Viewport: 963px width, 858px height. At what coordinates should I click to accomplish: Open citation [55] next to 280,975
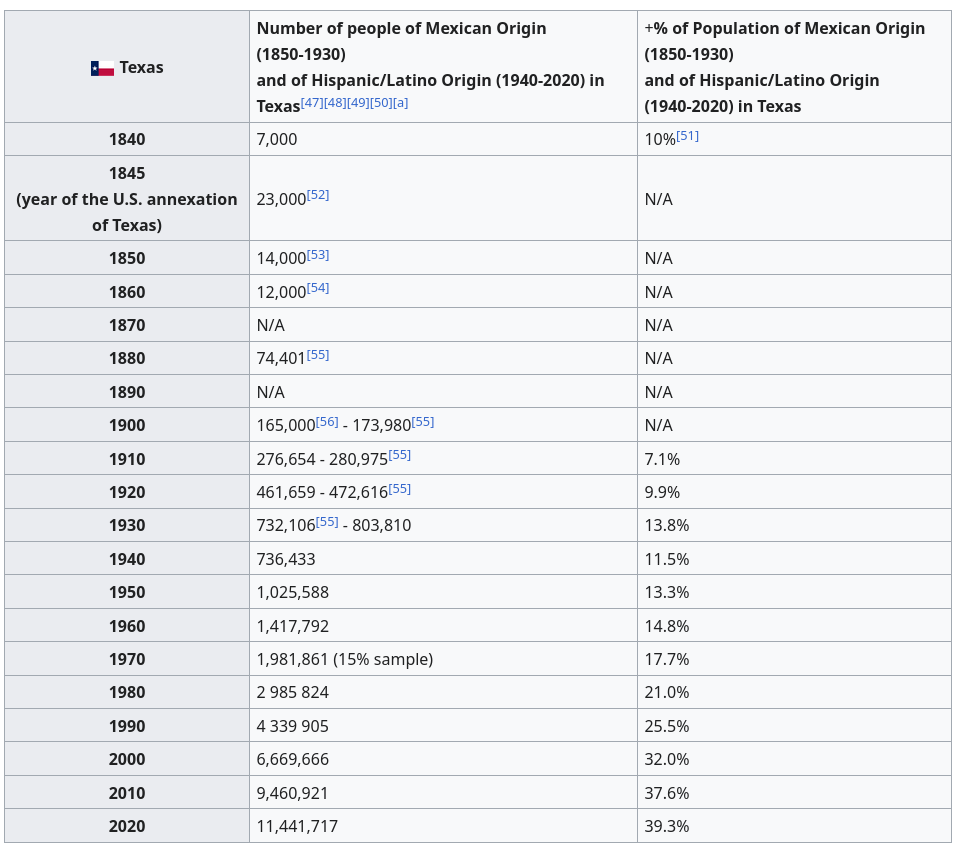tap(400, 455)
